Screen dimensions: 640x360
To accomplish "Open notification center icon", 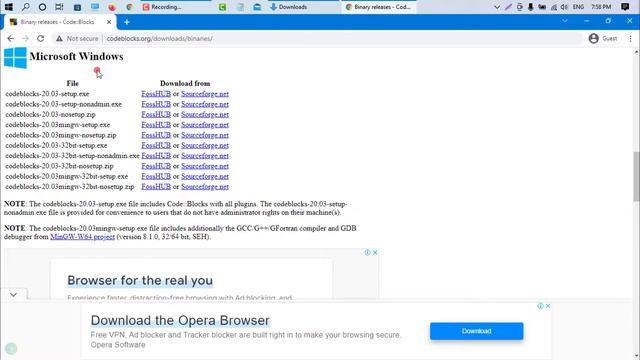I will [x=625, y=7].
